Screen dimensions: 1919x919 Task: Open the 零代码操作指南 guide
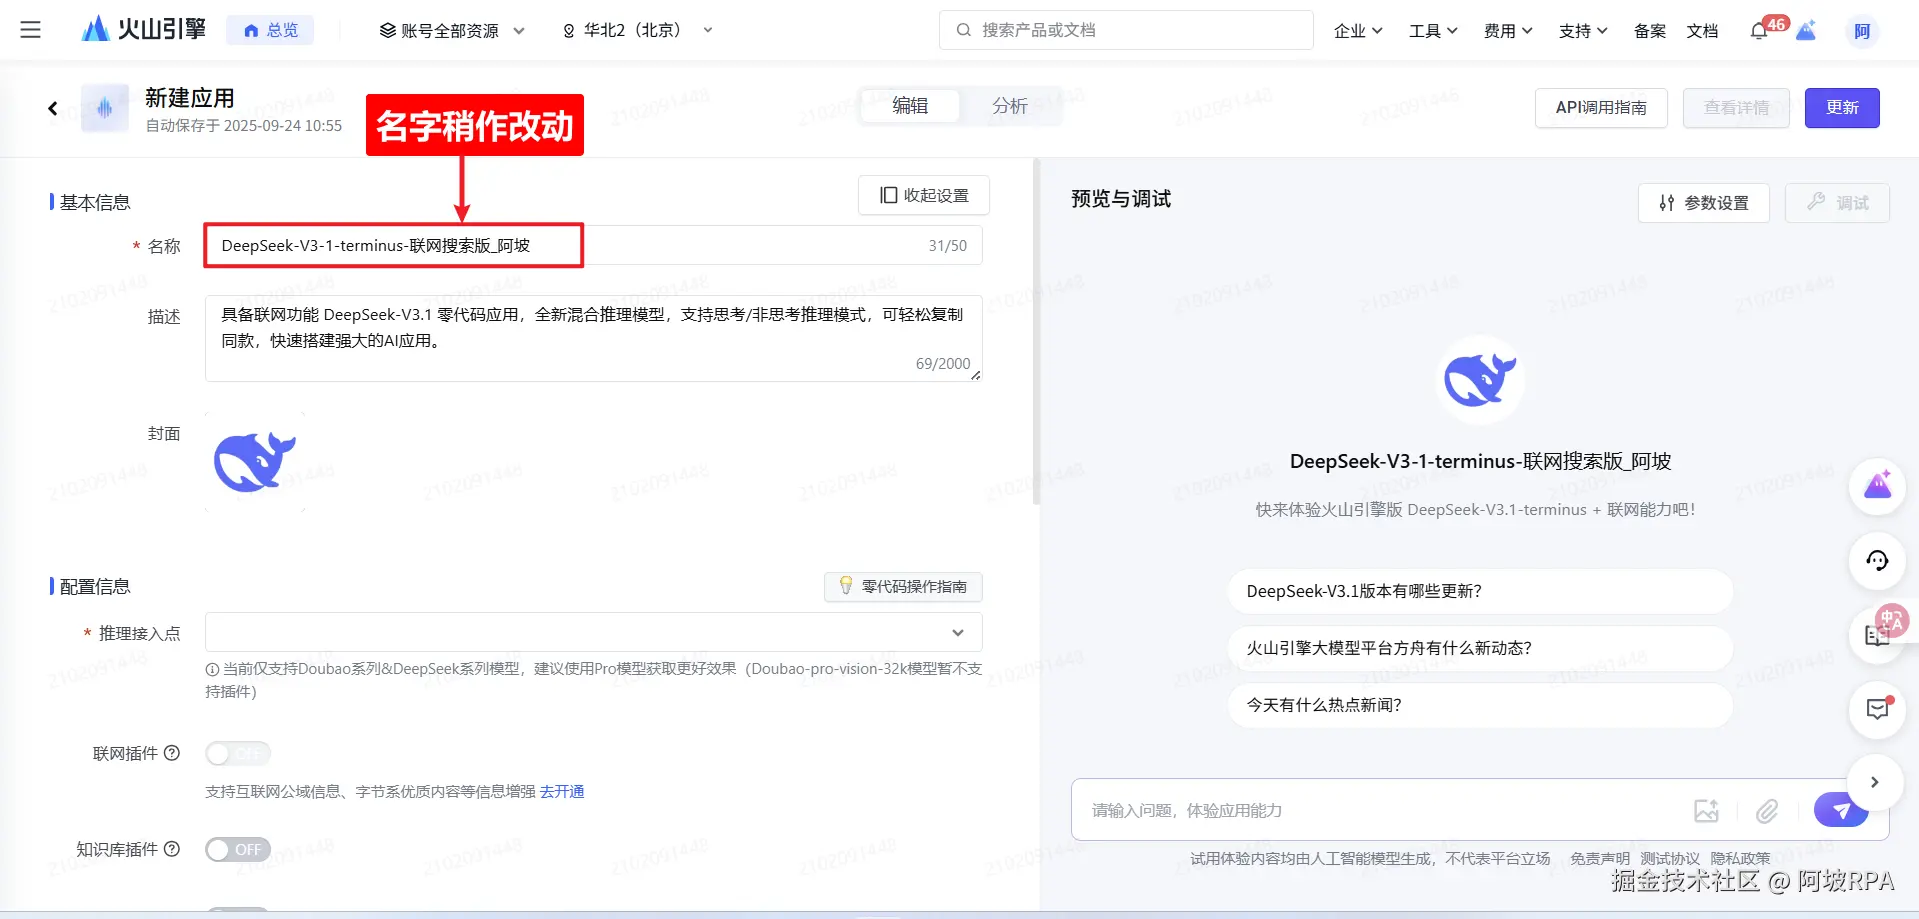point(903,587)
